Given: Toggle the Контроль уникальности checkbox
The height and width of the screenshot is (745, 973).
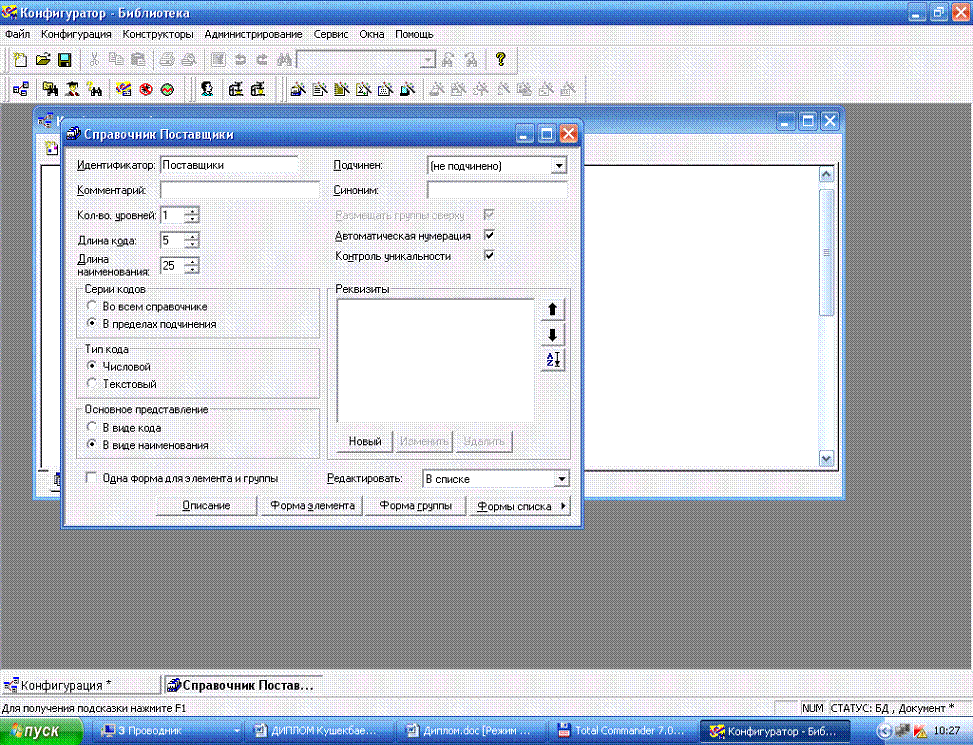Looking at the screenshot, I should pyautogui.click(x=489, y=256).
